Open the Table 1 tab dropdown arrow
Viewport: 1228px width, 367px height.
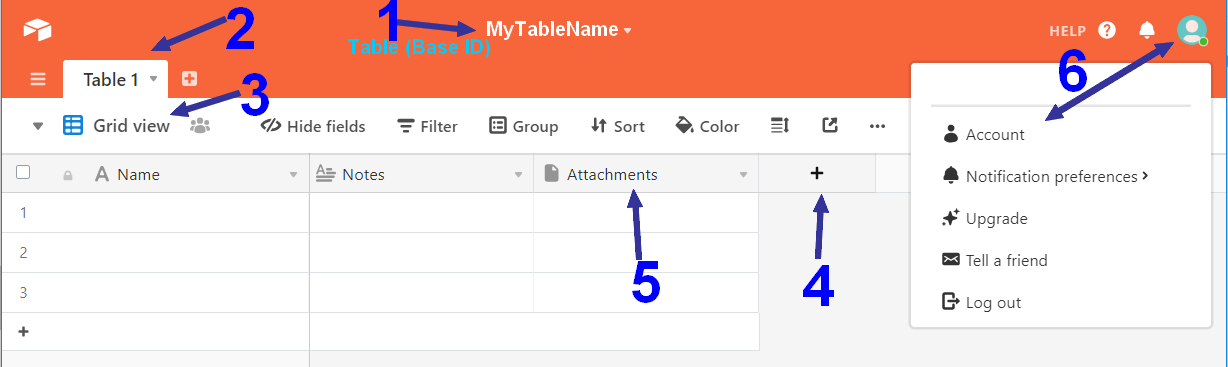[153, 78]
